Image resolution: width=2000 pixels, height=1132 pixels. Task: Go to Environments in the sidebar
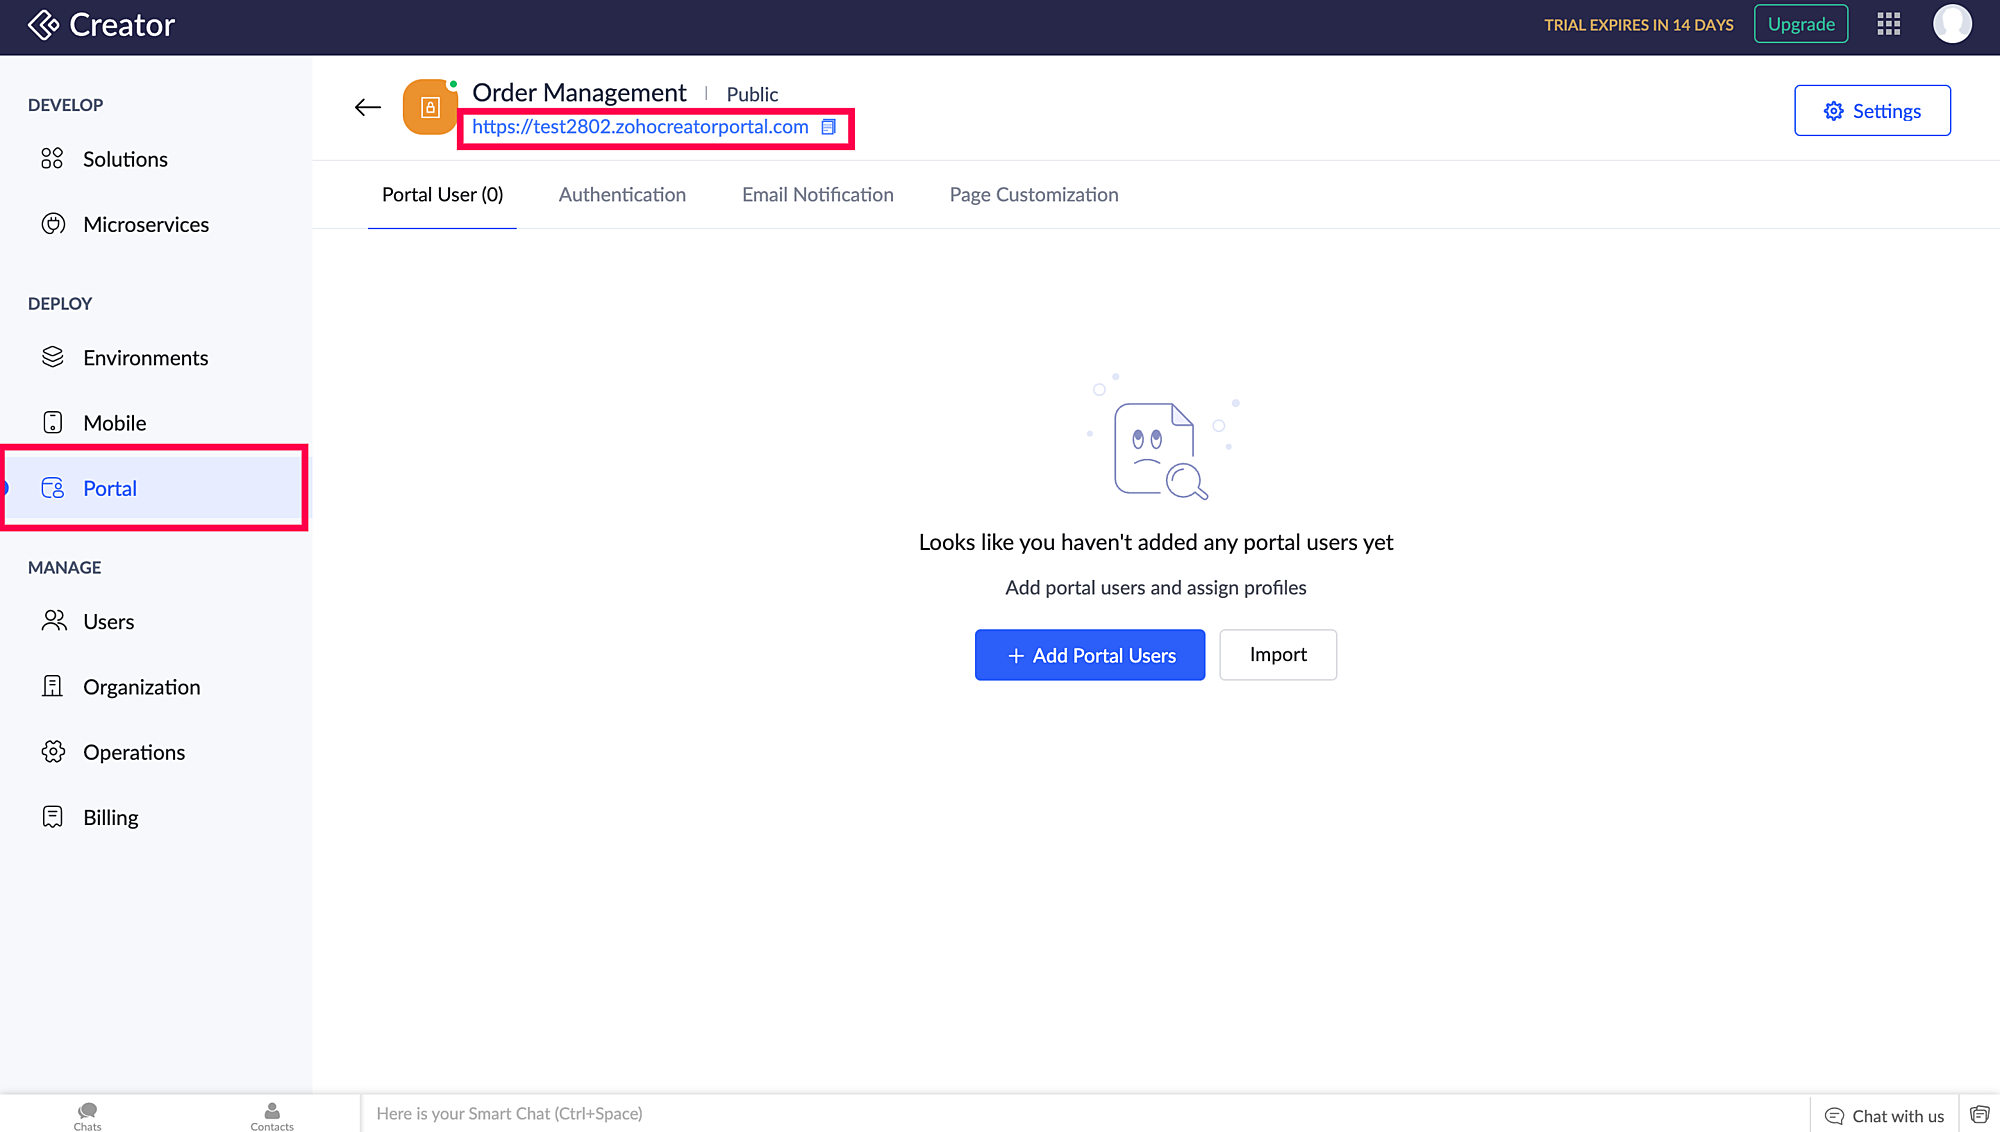pyautogui.click(x=145, y=358)
